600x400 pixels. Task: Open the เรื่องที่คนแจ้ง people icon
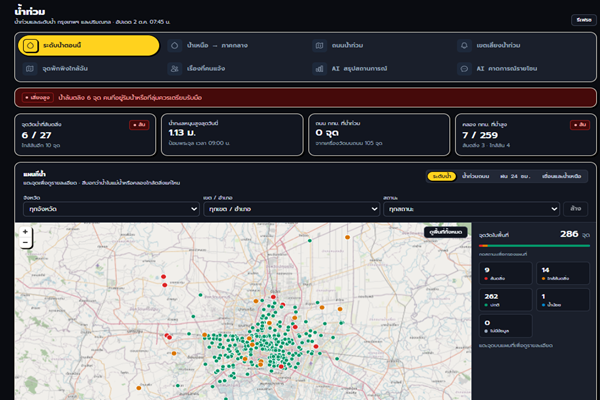coord(174,69)
